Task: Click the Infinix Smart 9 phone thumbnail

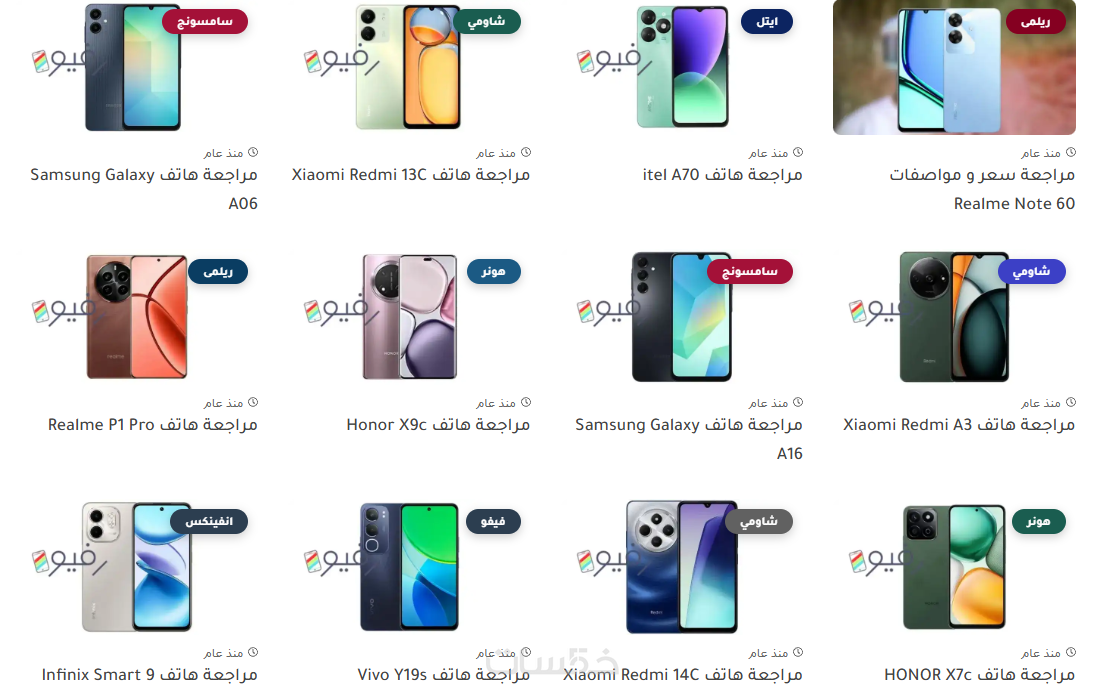Action: (x=137, y=566)
